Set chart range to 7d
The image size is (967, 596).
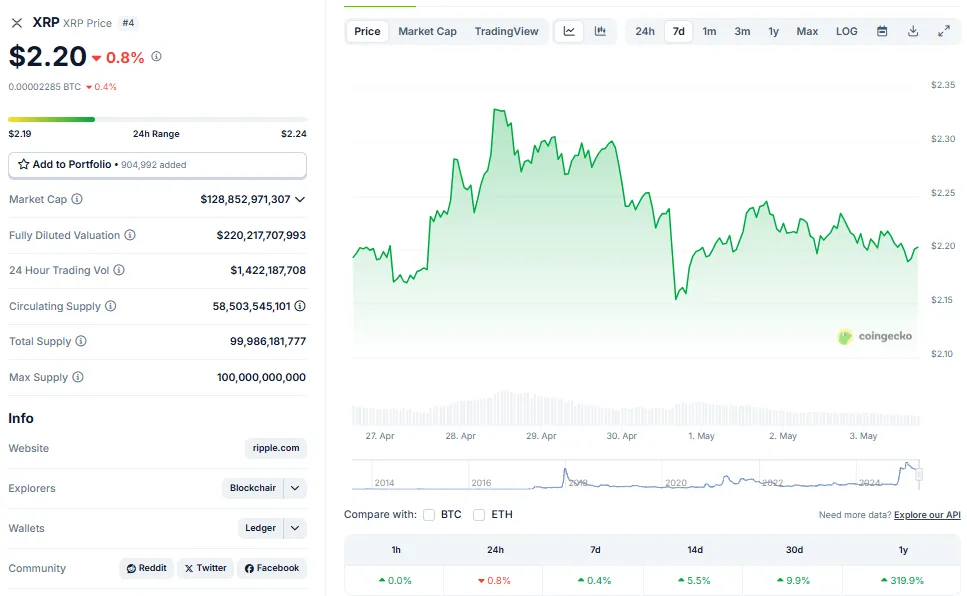pyautogui.click(x=678, y=31)
